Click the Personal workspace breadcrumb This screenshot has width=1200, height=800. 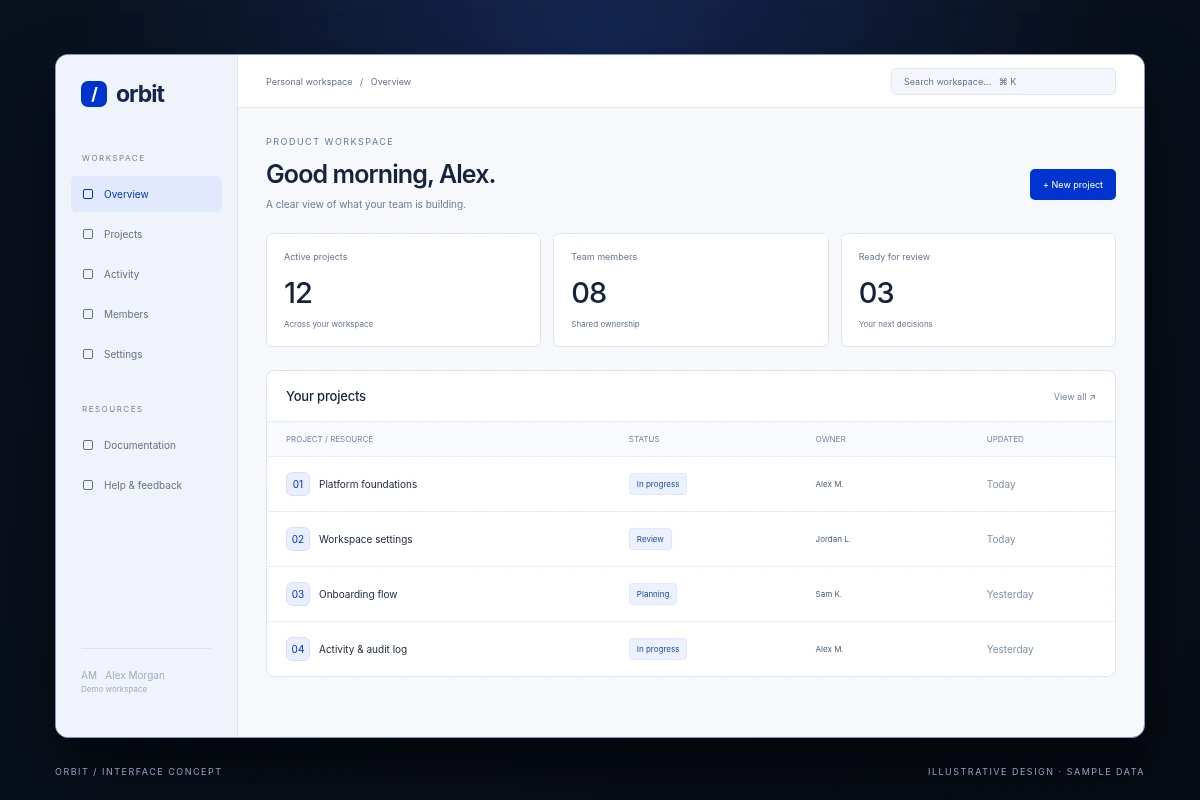click(x=309, y=82)
